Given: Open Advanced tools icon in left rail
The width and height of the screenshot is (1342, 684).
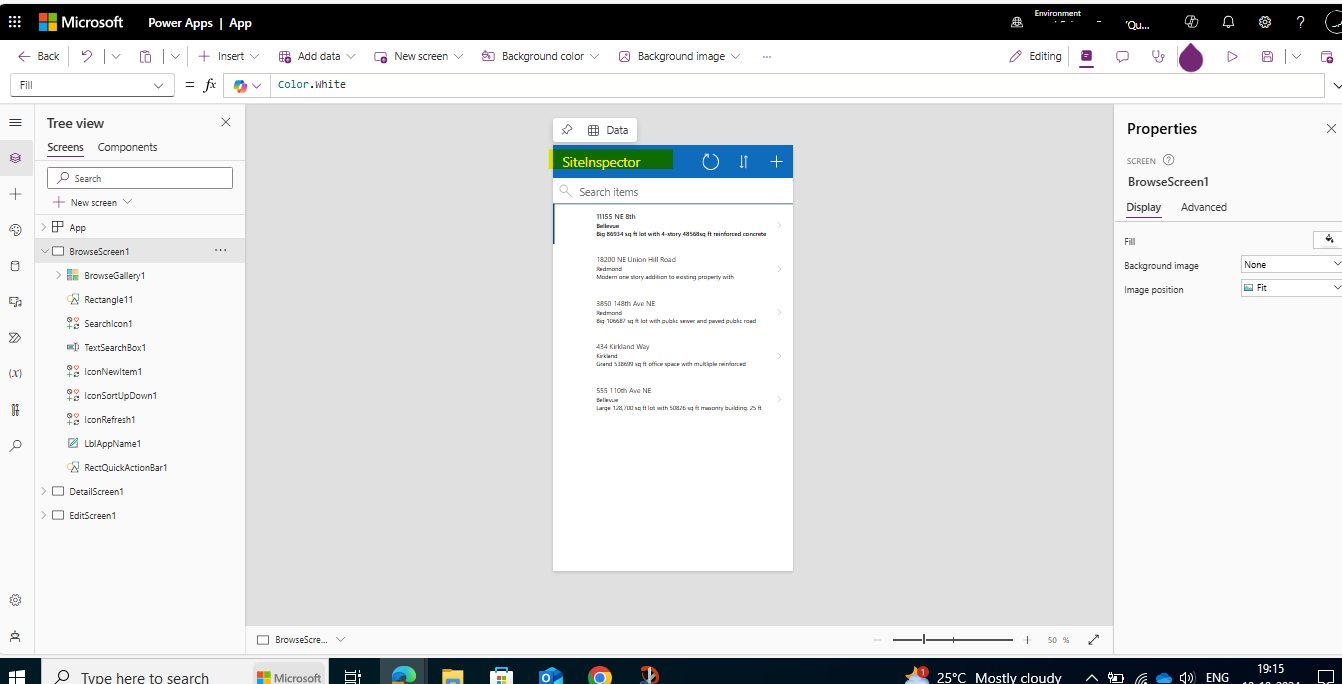Looking at the screenshot, I should coord(15,409).
